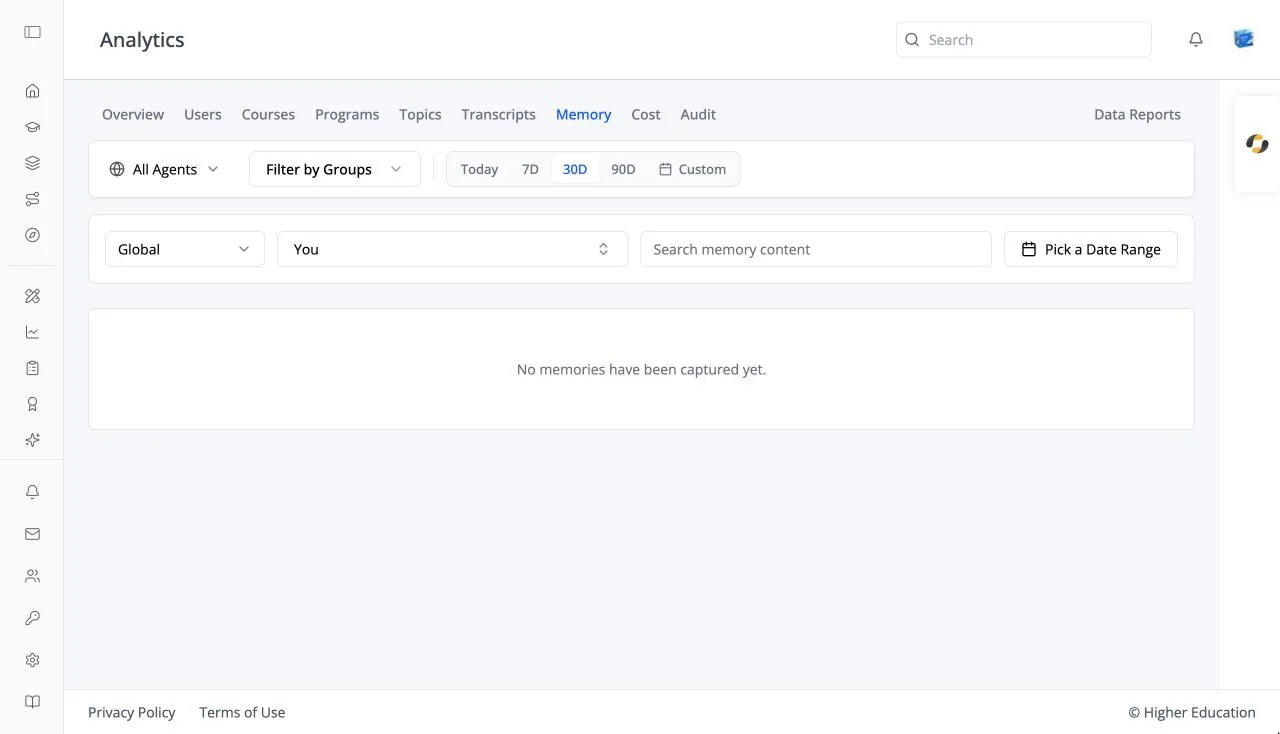The height and width of the screenshot is (734, 1280).
Task: Open the pencil and ruler sidebar icon
Action: coord(32,296)
